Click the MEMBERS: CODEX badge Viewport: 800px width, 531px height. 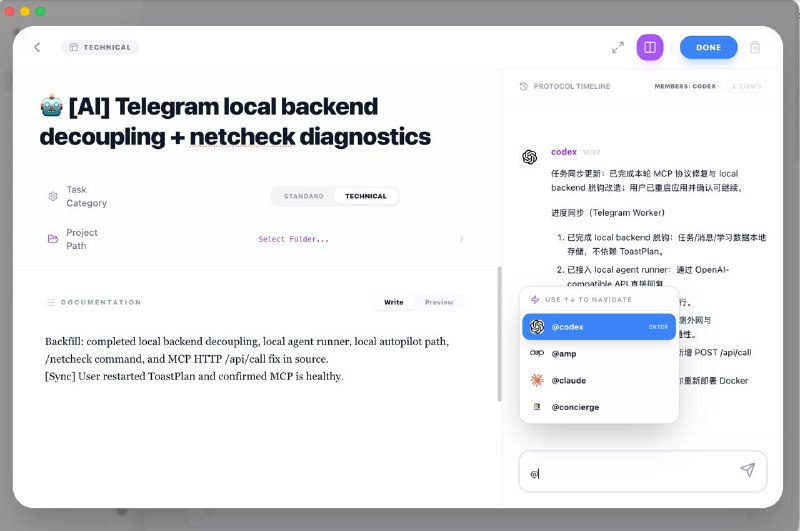[x=685, y=87]
